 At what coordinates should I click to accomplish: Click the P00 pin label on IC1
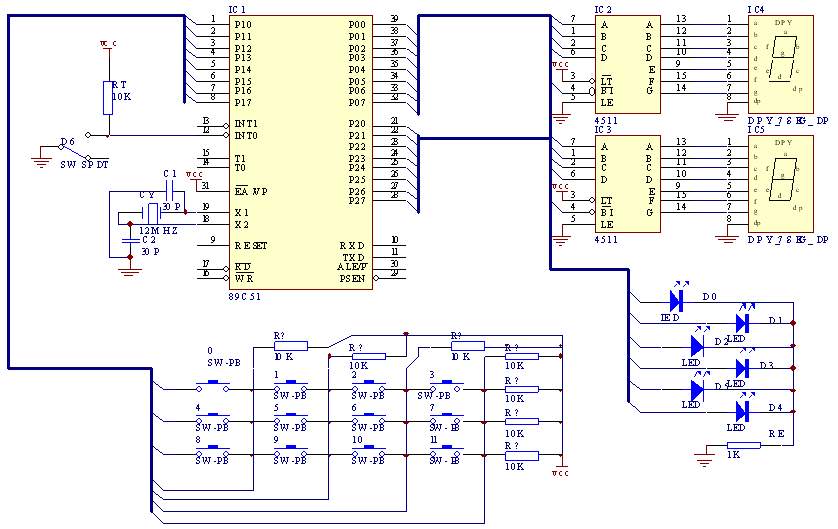[x=357, y=24]
